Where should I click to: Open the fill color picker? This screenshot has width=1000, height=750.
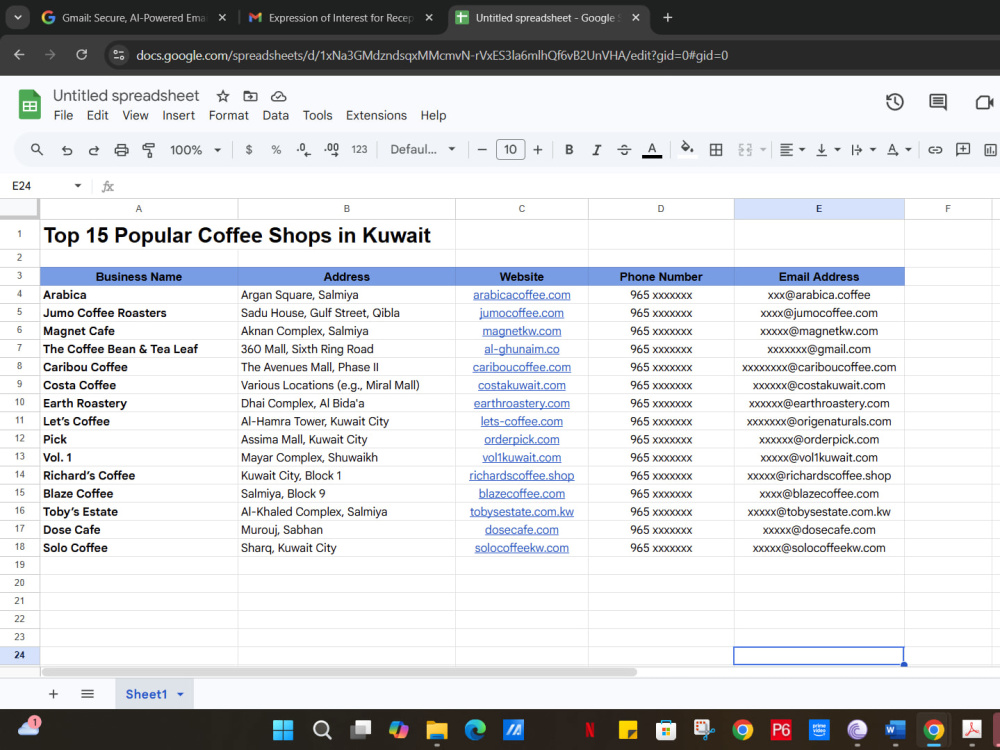(687, 149)
